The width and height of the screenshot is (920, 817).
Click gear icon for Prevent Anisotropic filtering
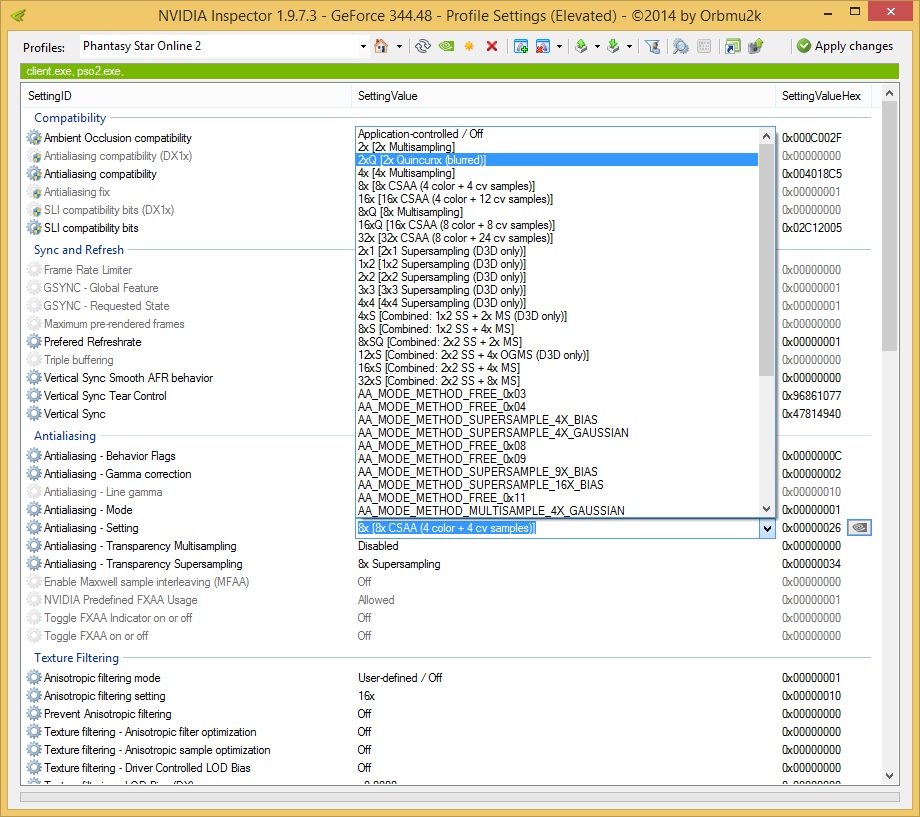[x=34, y=714]
